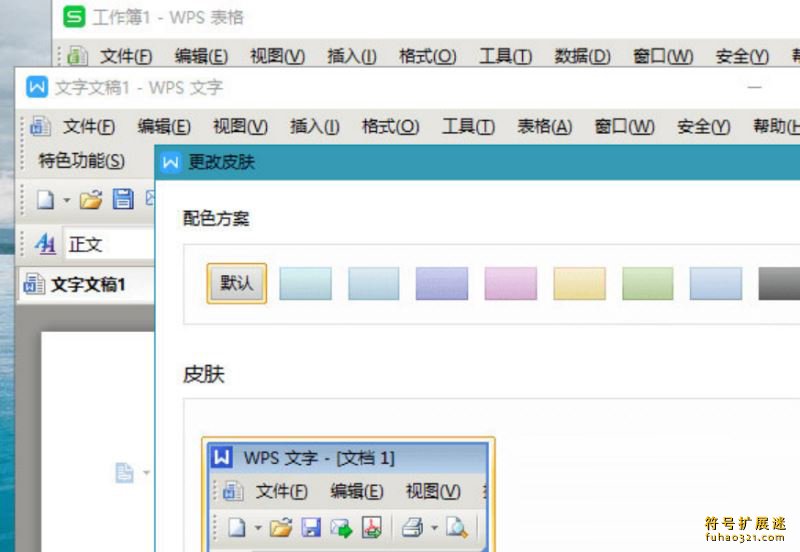Open the dropdown arrow next to the small page icon
Screen dimensions: 800x552
pyautogui.click(x=146, y=473)
